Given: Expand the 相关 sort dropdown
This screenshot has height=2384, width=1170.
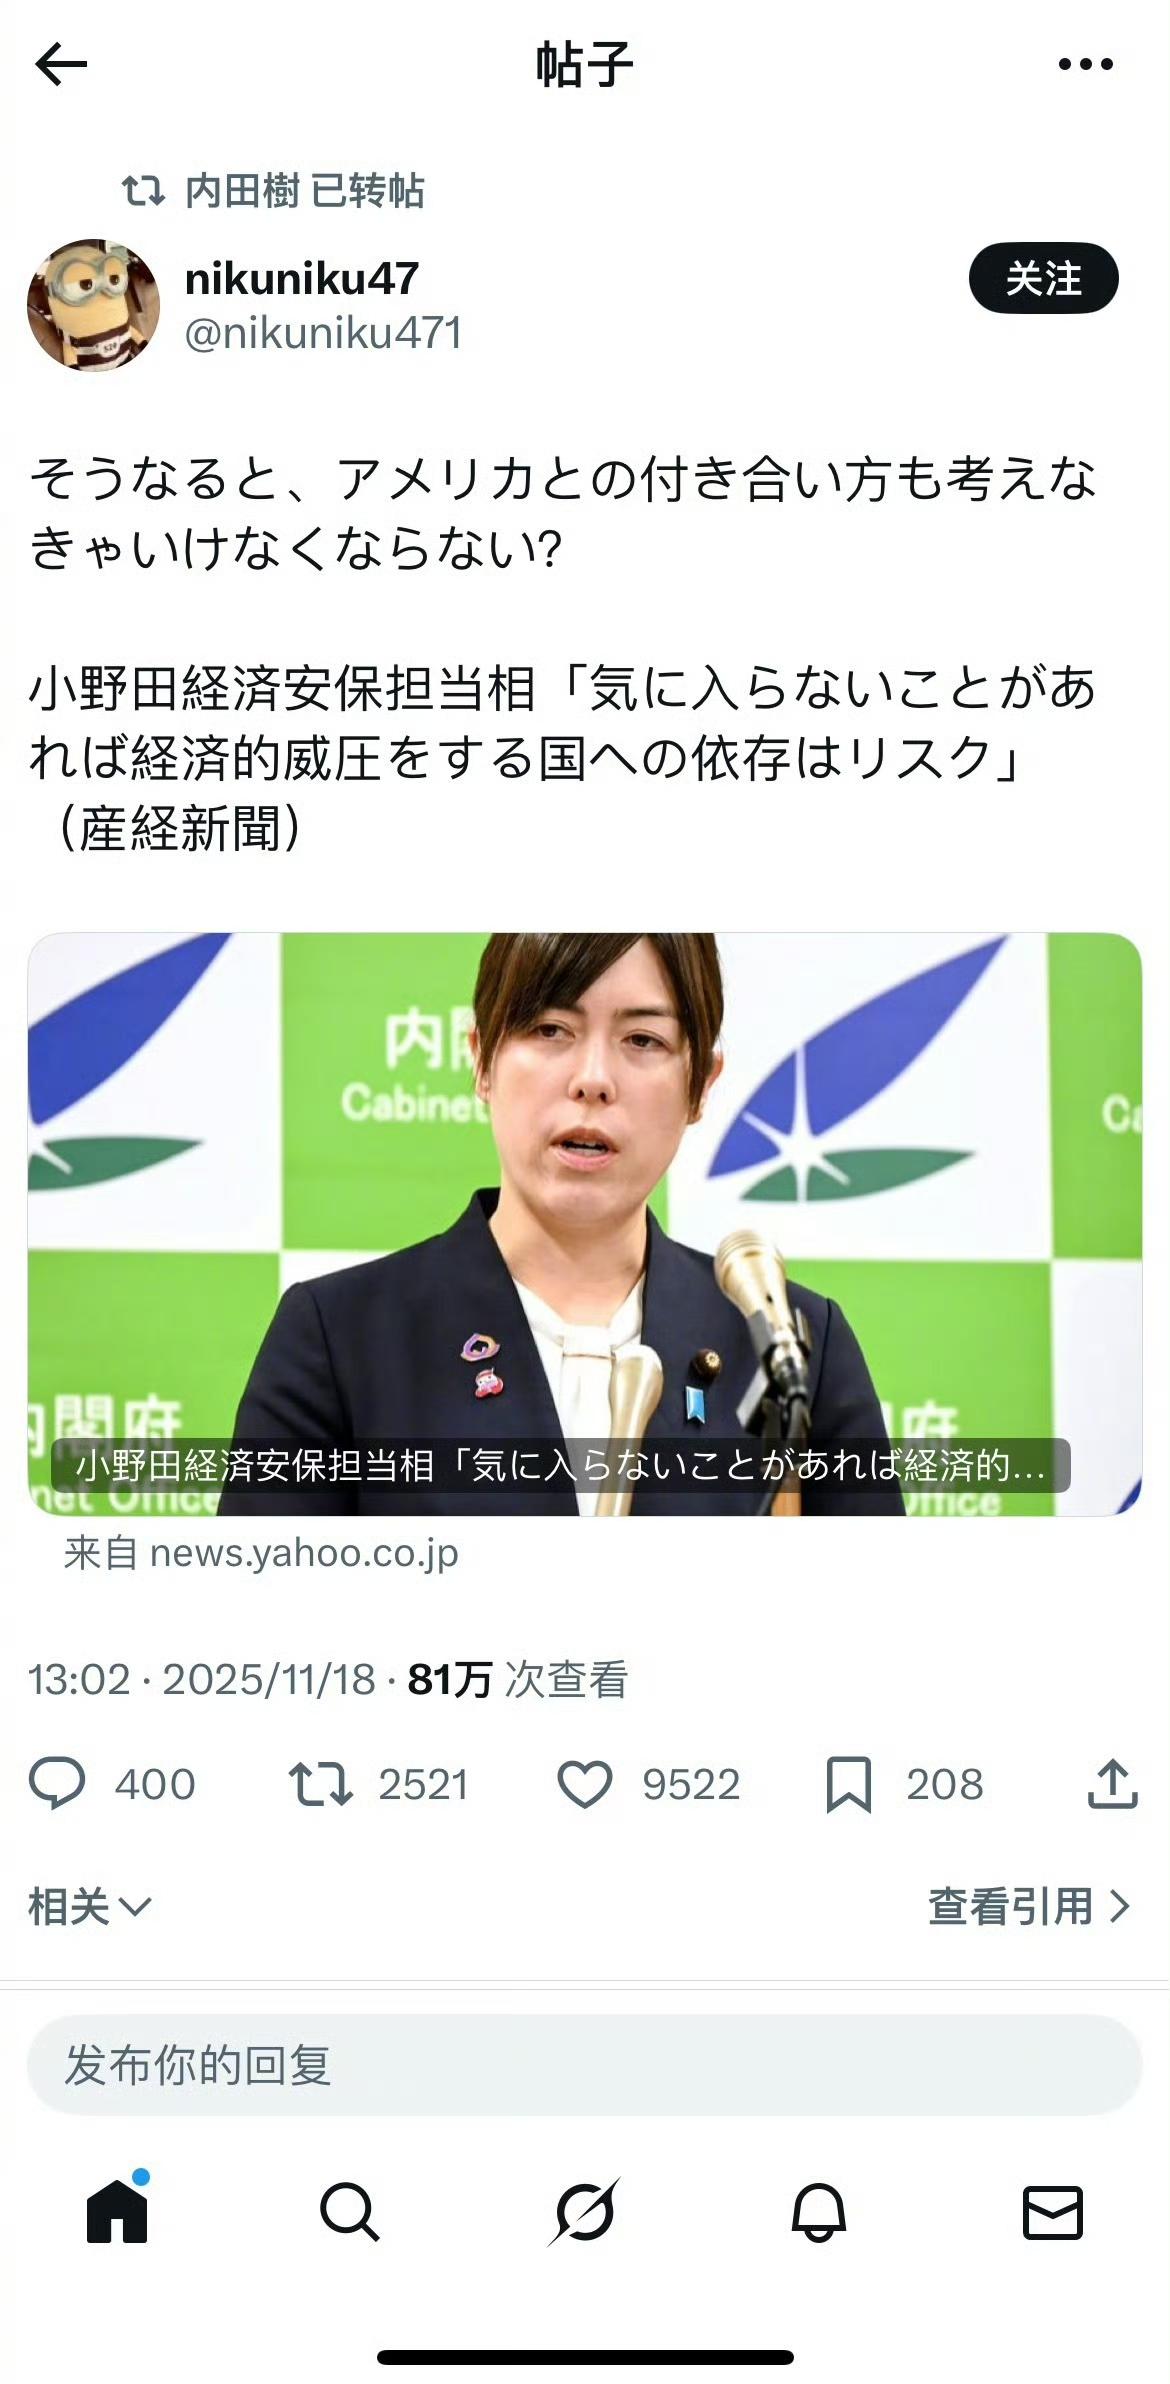Looking at the screenshot, I should (90, 1906).
